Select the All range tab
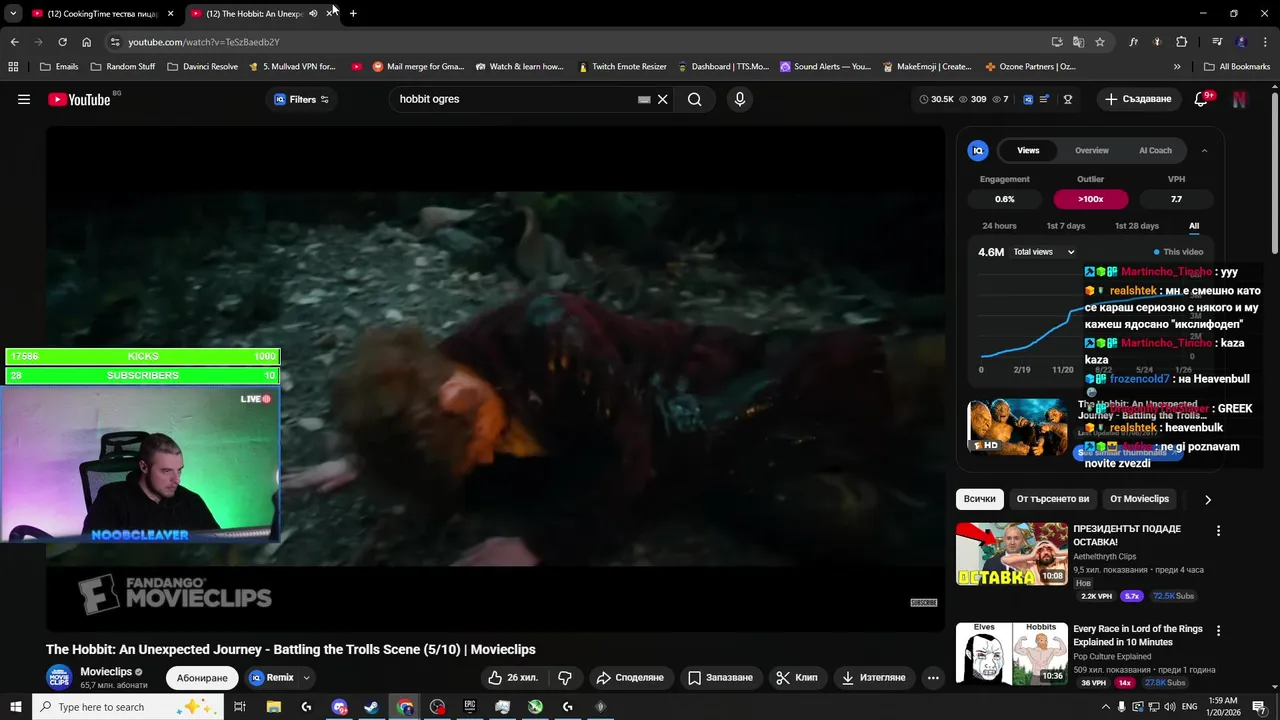 pos(1194,226)
